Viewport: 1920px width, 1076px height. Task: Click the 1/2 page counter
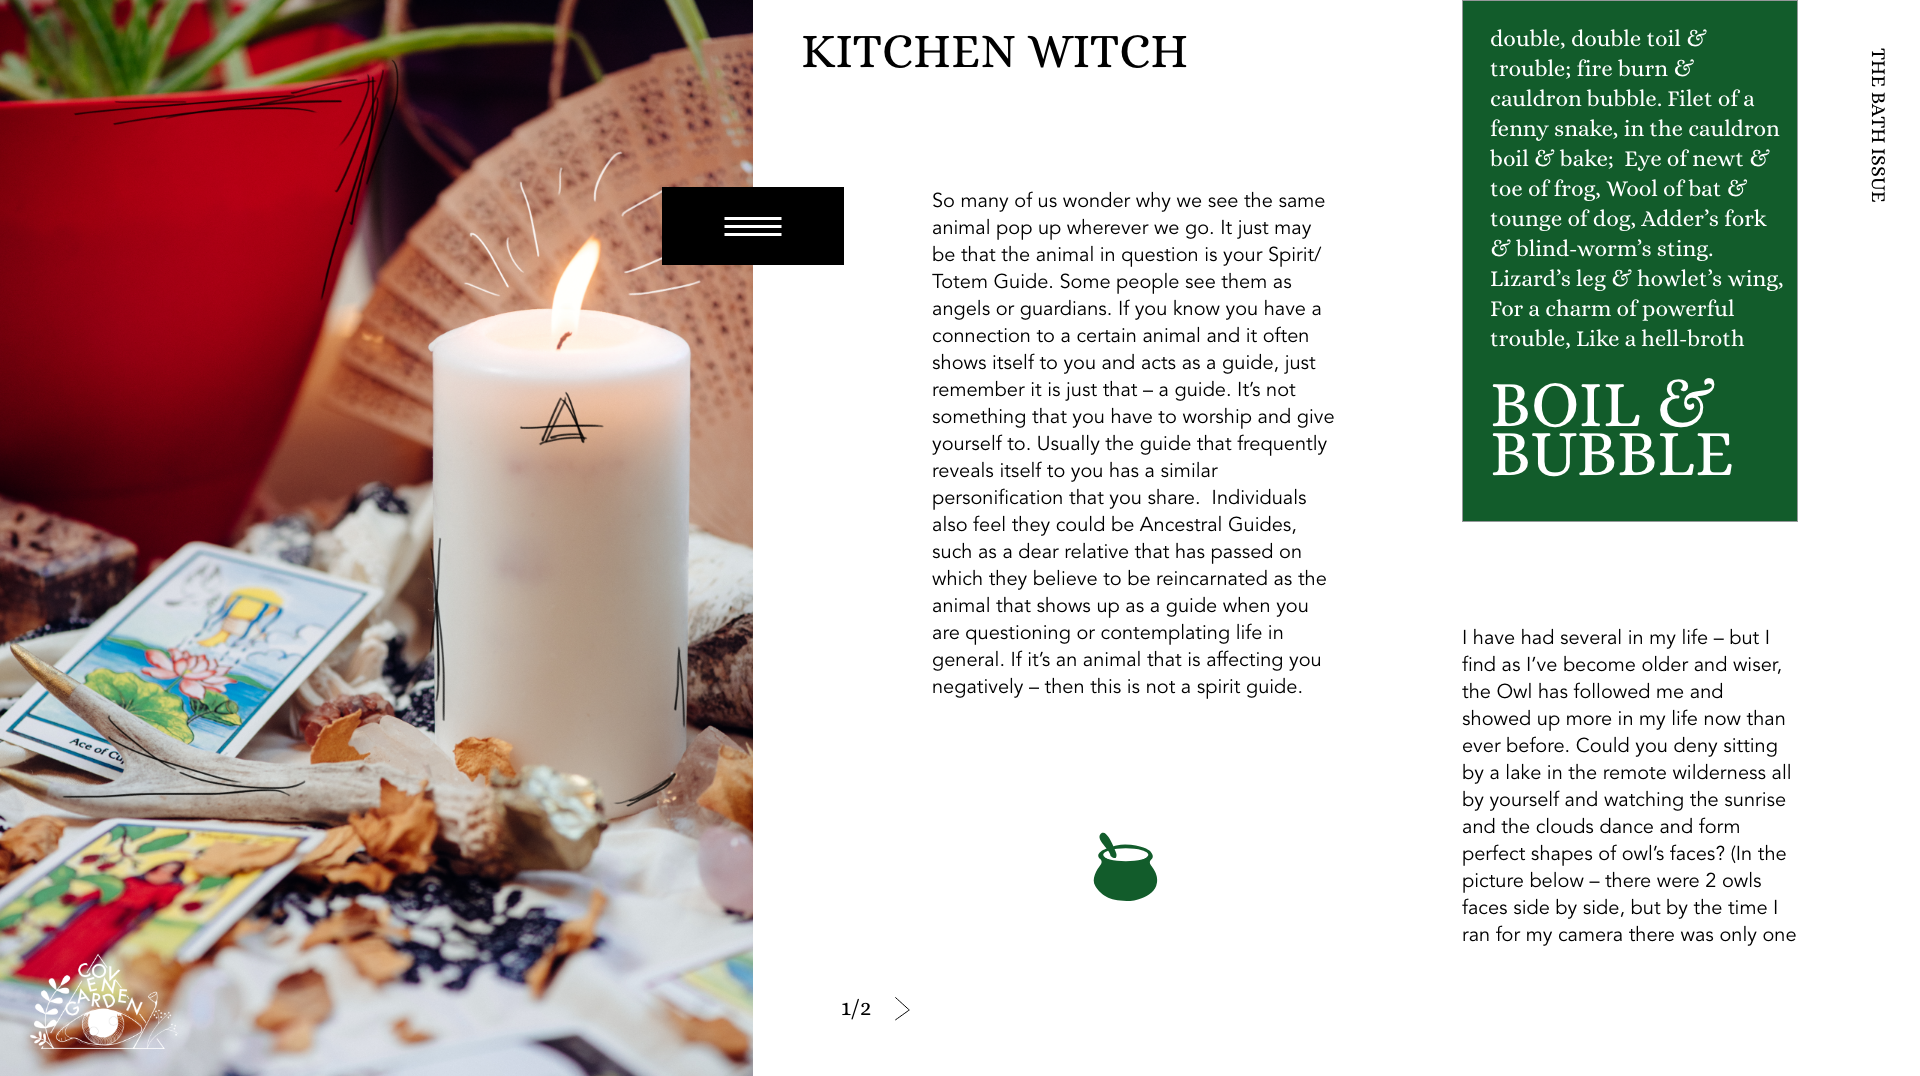pos(856,1009)
